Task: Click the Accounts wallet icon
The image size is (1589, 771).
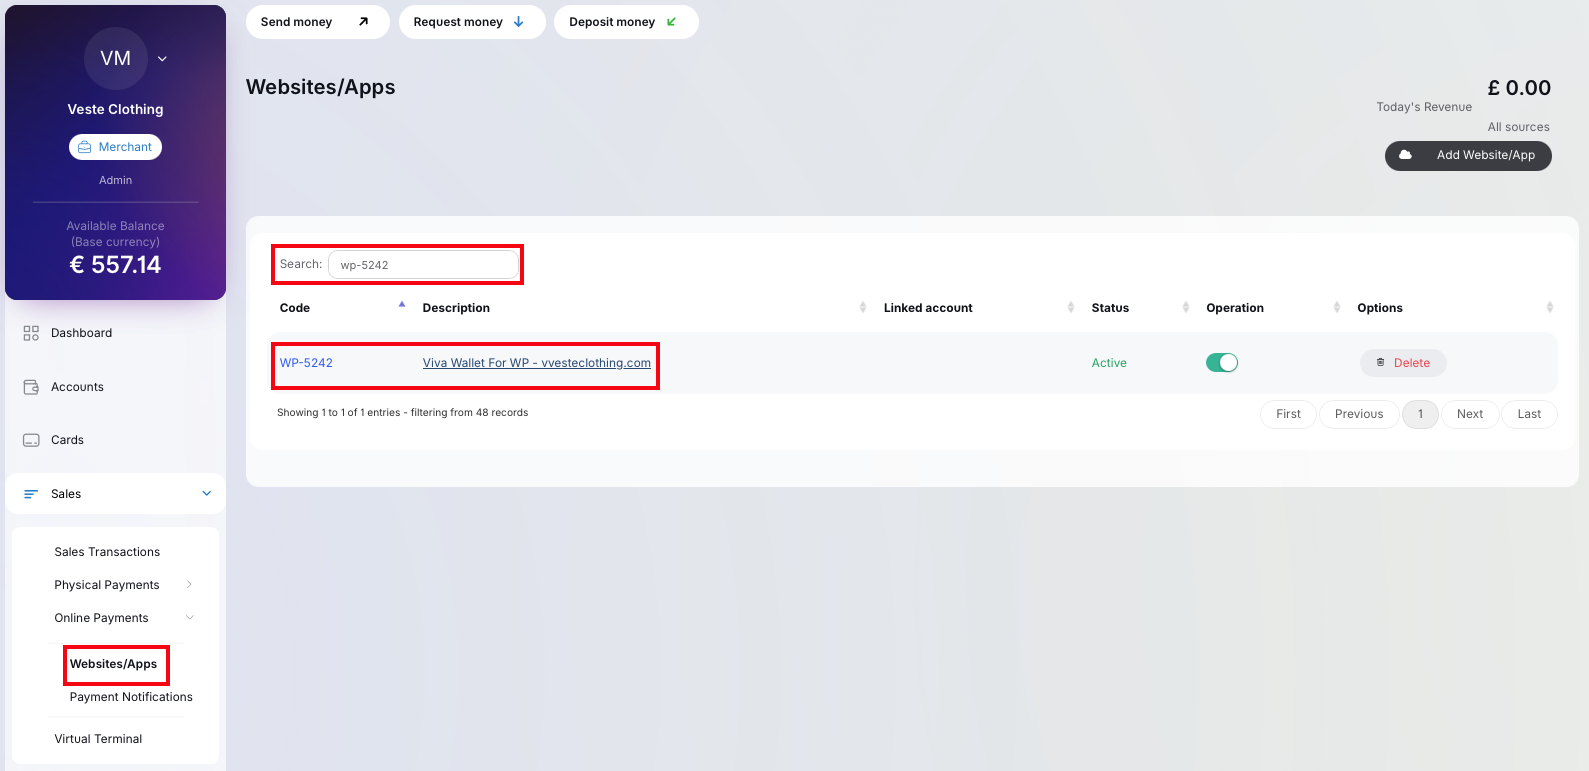Action: (x=31, y=387)
